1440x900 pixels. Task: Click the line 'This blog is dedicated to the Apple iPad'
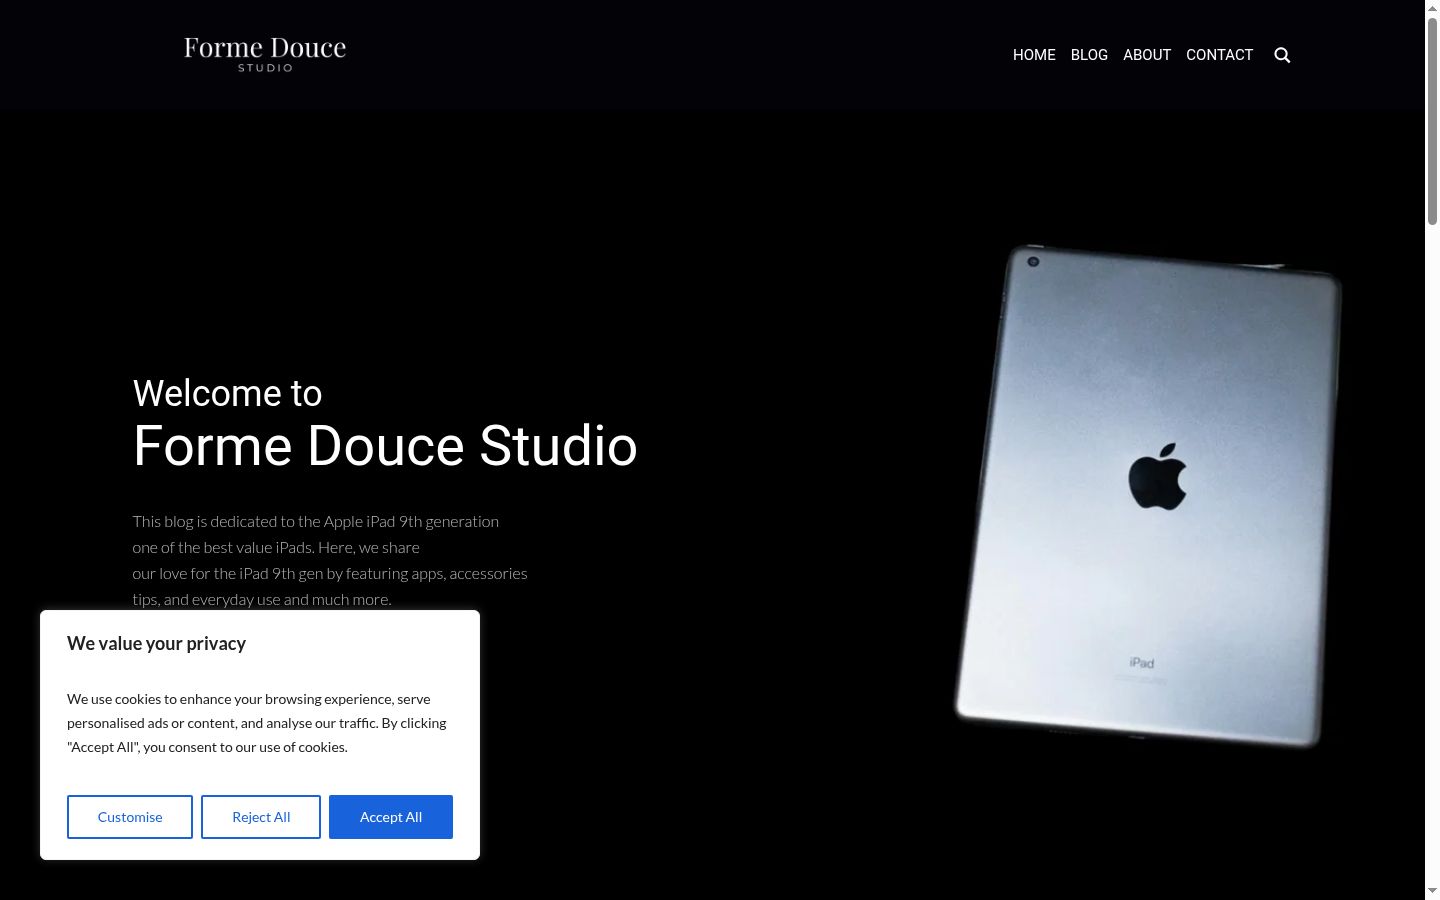pos(315,521)
